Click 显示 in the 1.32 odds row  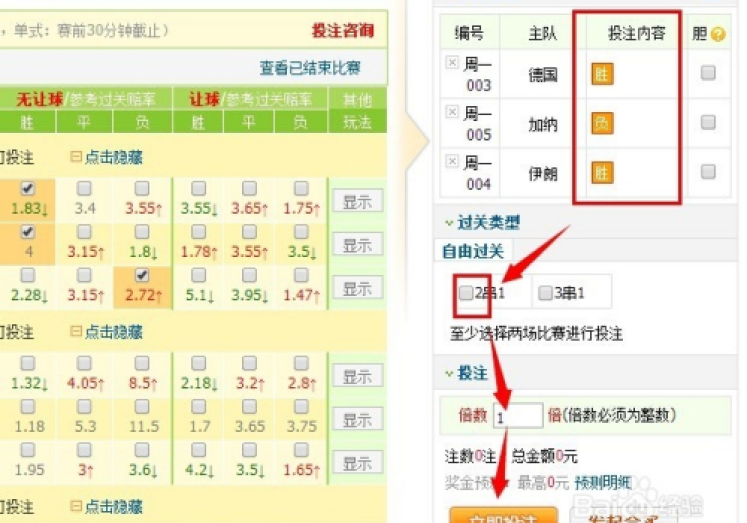357,377
